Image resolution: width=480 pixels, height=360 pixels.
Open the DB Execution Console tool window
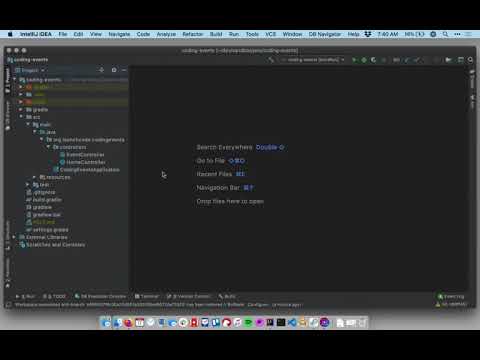click(x=100, y=296)
